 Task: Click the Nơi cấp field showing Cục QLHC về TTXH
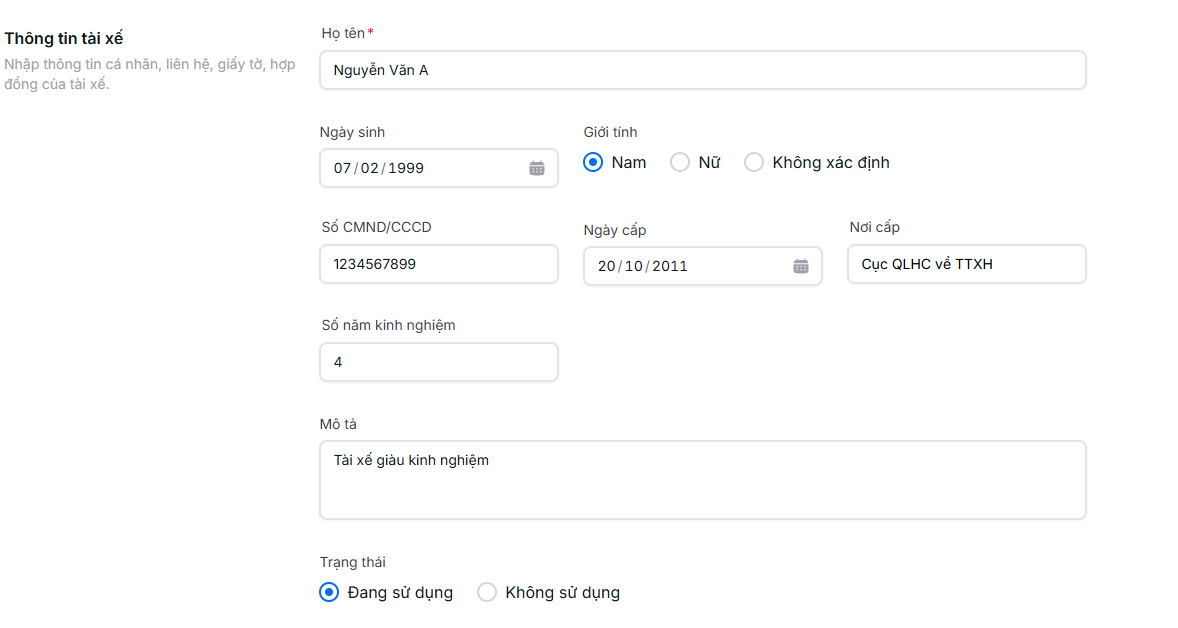(966, 264)
